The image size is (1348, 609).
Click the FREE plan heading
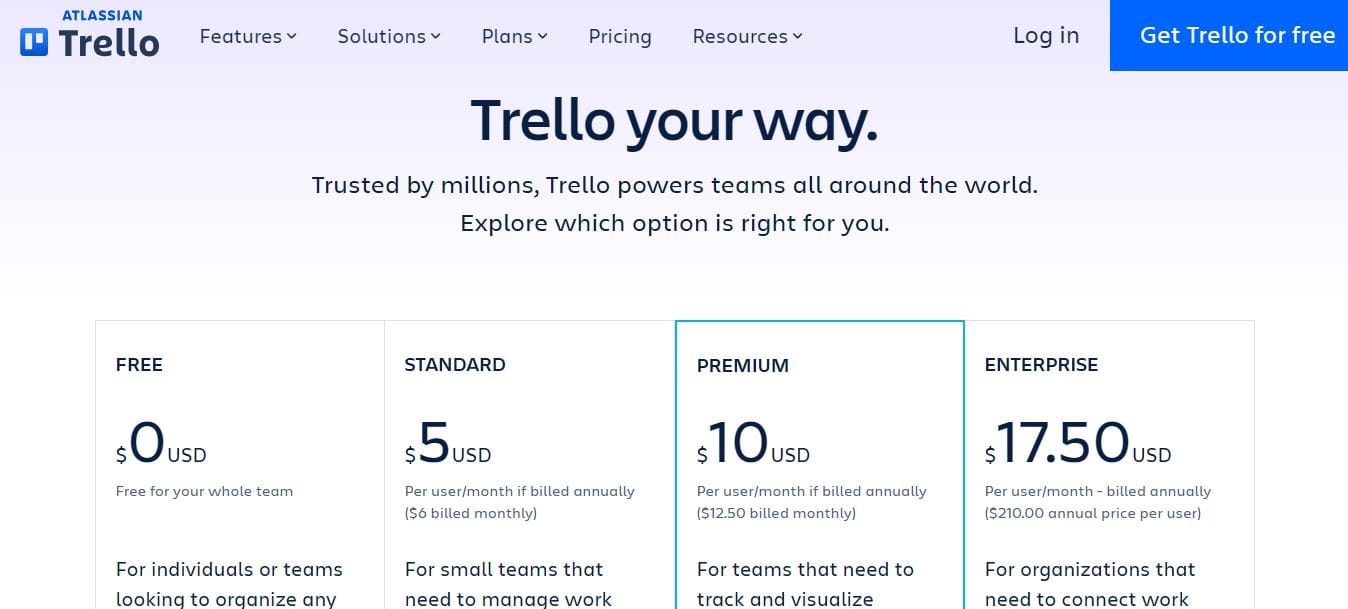click(139, 364)
